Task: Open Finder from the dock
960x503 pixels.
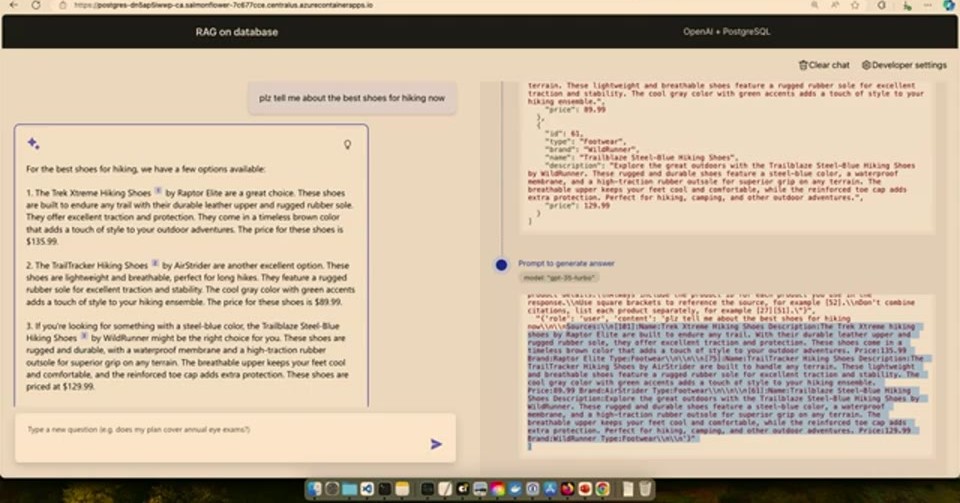Action: click(x=314, y=488)
